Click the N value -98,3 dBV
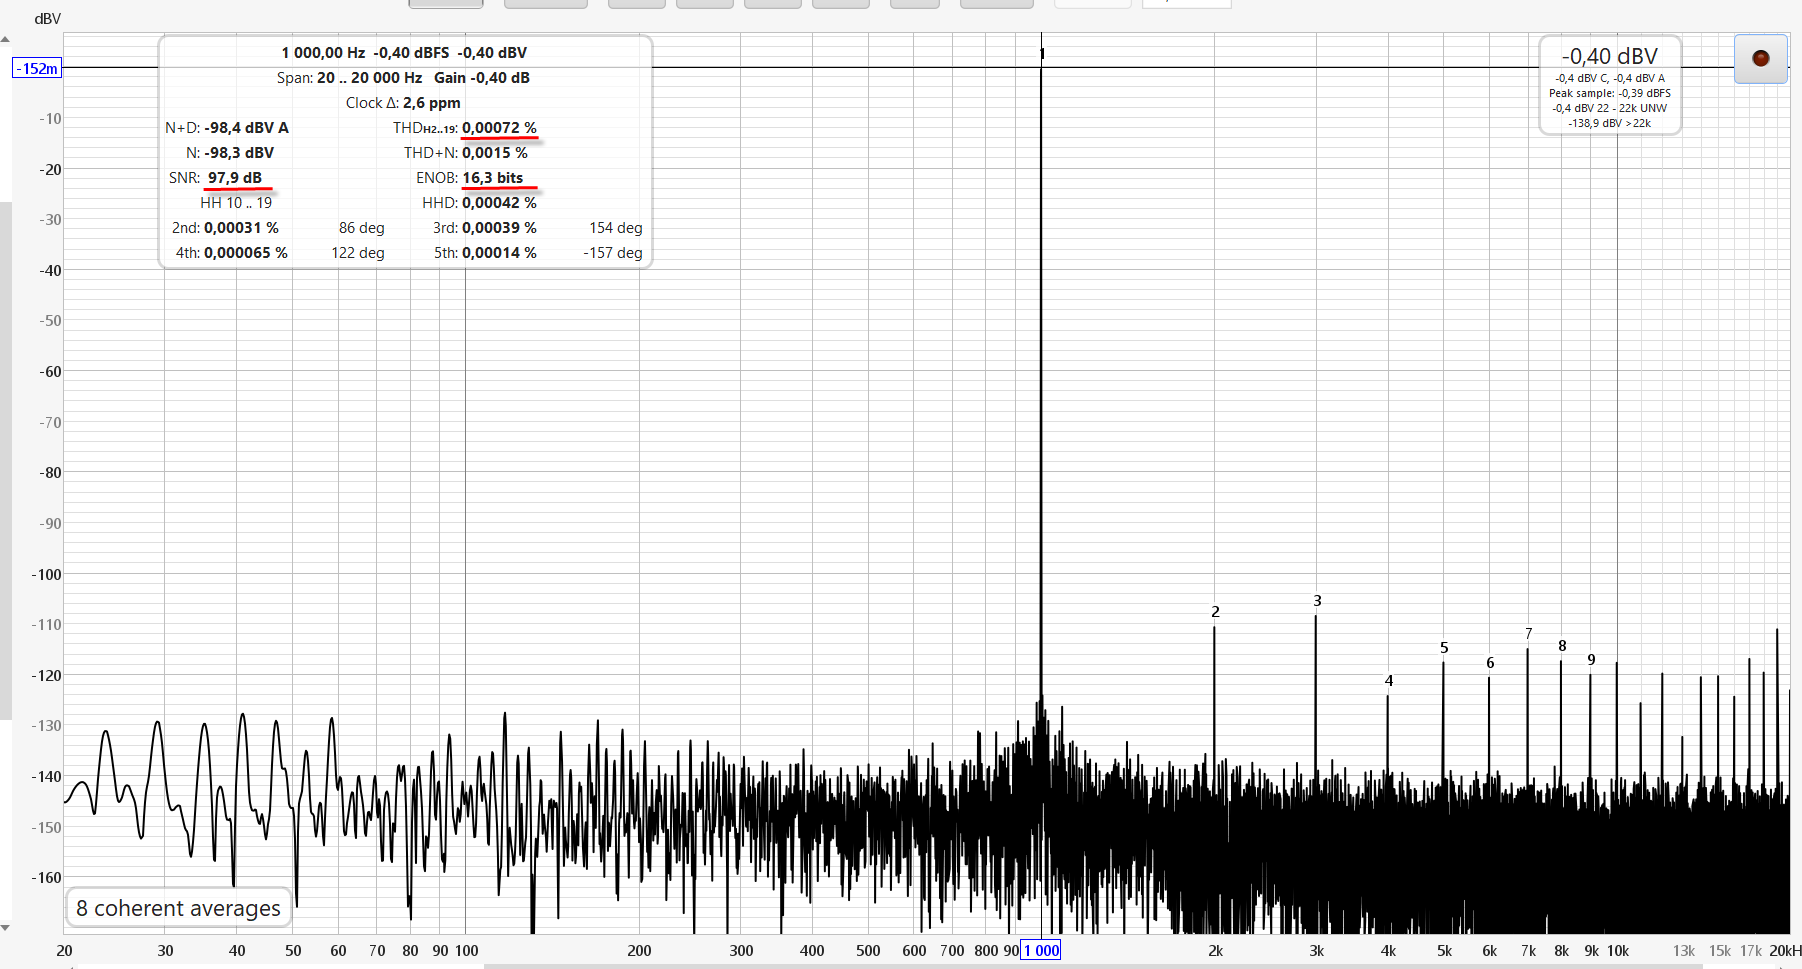 pyautogui.click(x=239, y=153)
